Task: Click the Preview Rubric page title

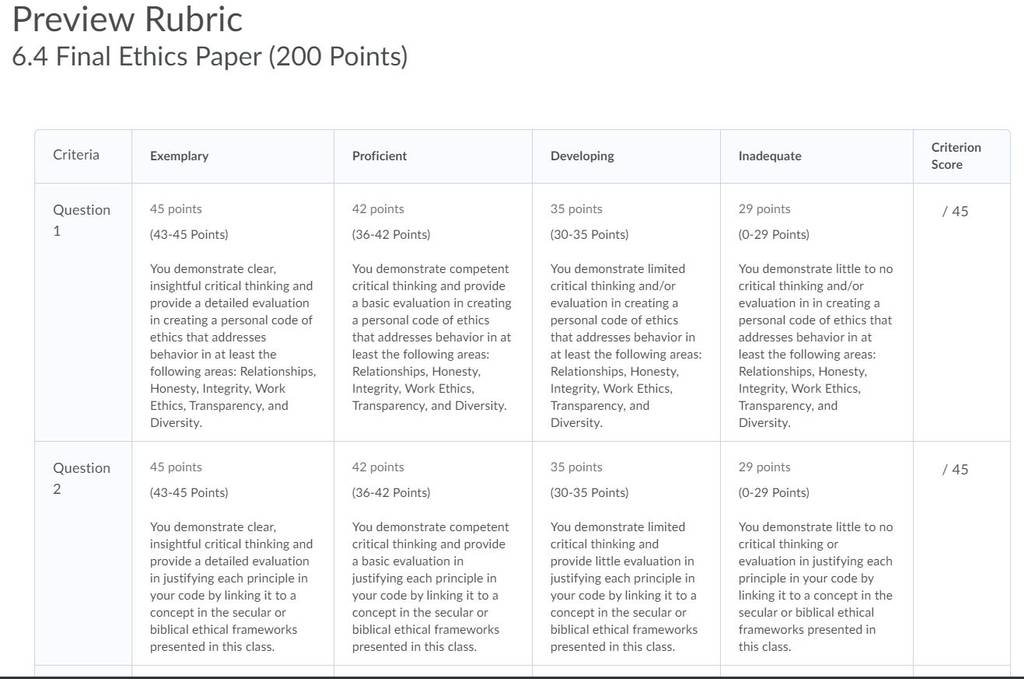Action: (x=127, y=19)
